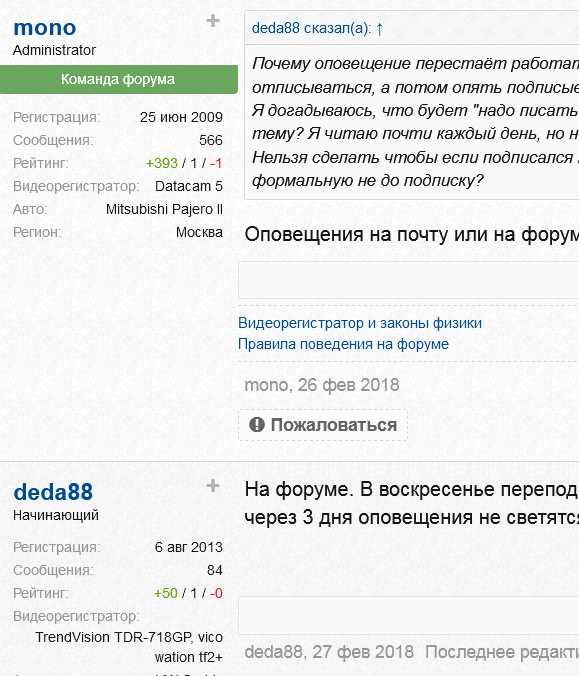The height and width of the screenshot is (676, 579).
Task: Click the +50 positive rating for deda88
Action: click(166, 593)
